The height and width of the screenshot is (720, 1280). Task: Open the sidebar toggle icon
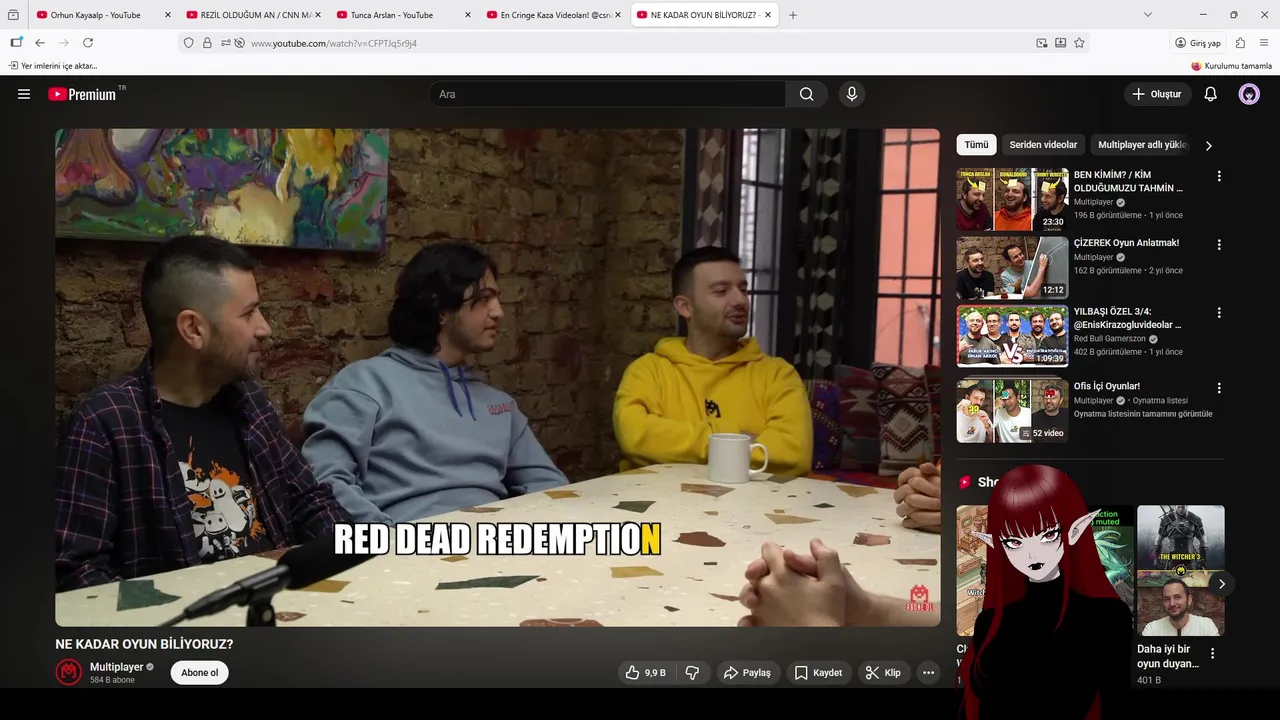pyautogui.click(x=16, y=43)
